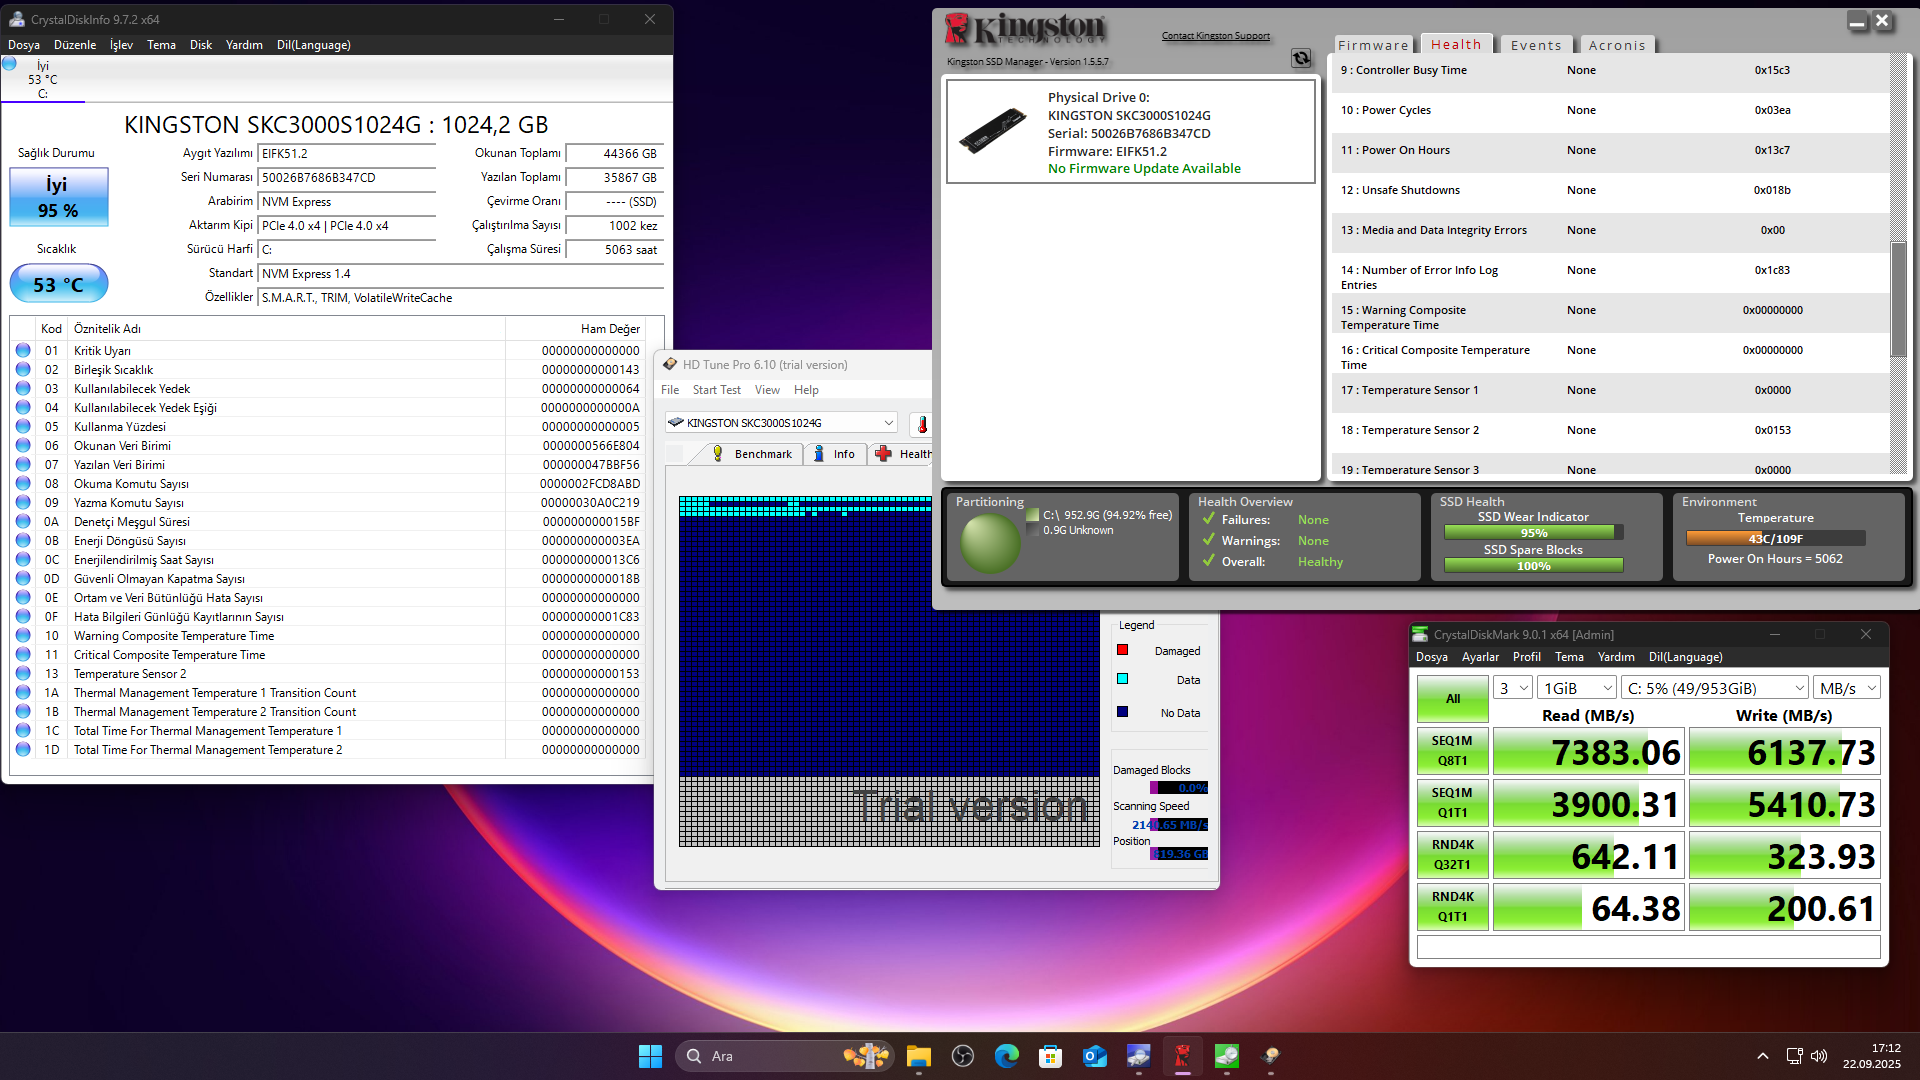Image resolution: width=1920 pixels, height=1080 pixels.
Task: Switch to the Events tab in Kingston Manager
Action: (x=1536, y=45)
